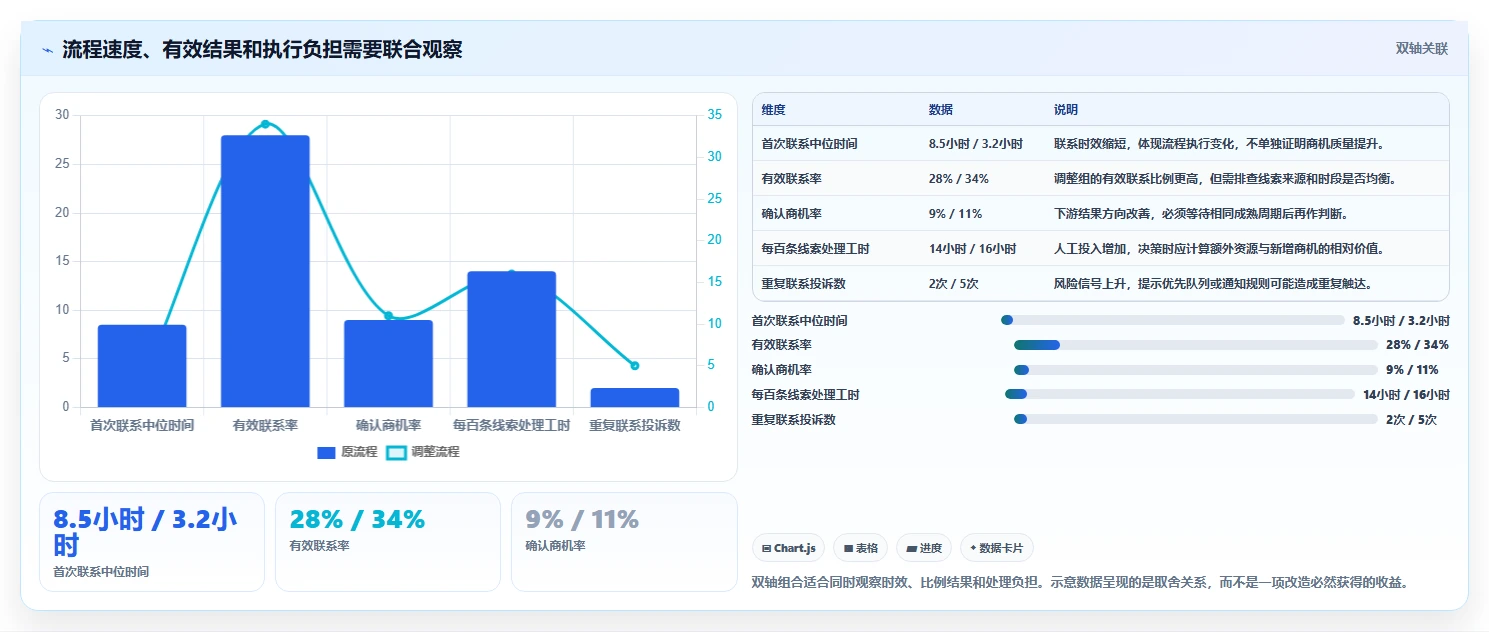Click the sparkle icon in 数据卡片 tag
Viewport: 1489px width, 632px height.
click(973, 548)
